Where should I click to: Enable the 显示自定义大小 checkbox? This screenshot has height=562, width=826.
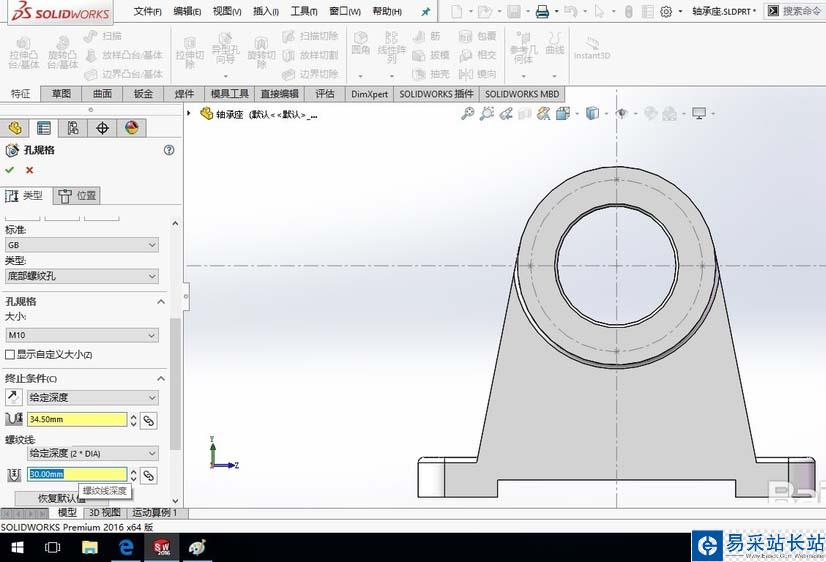click(10, 355)
